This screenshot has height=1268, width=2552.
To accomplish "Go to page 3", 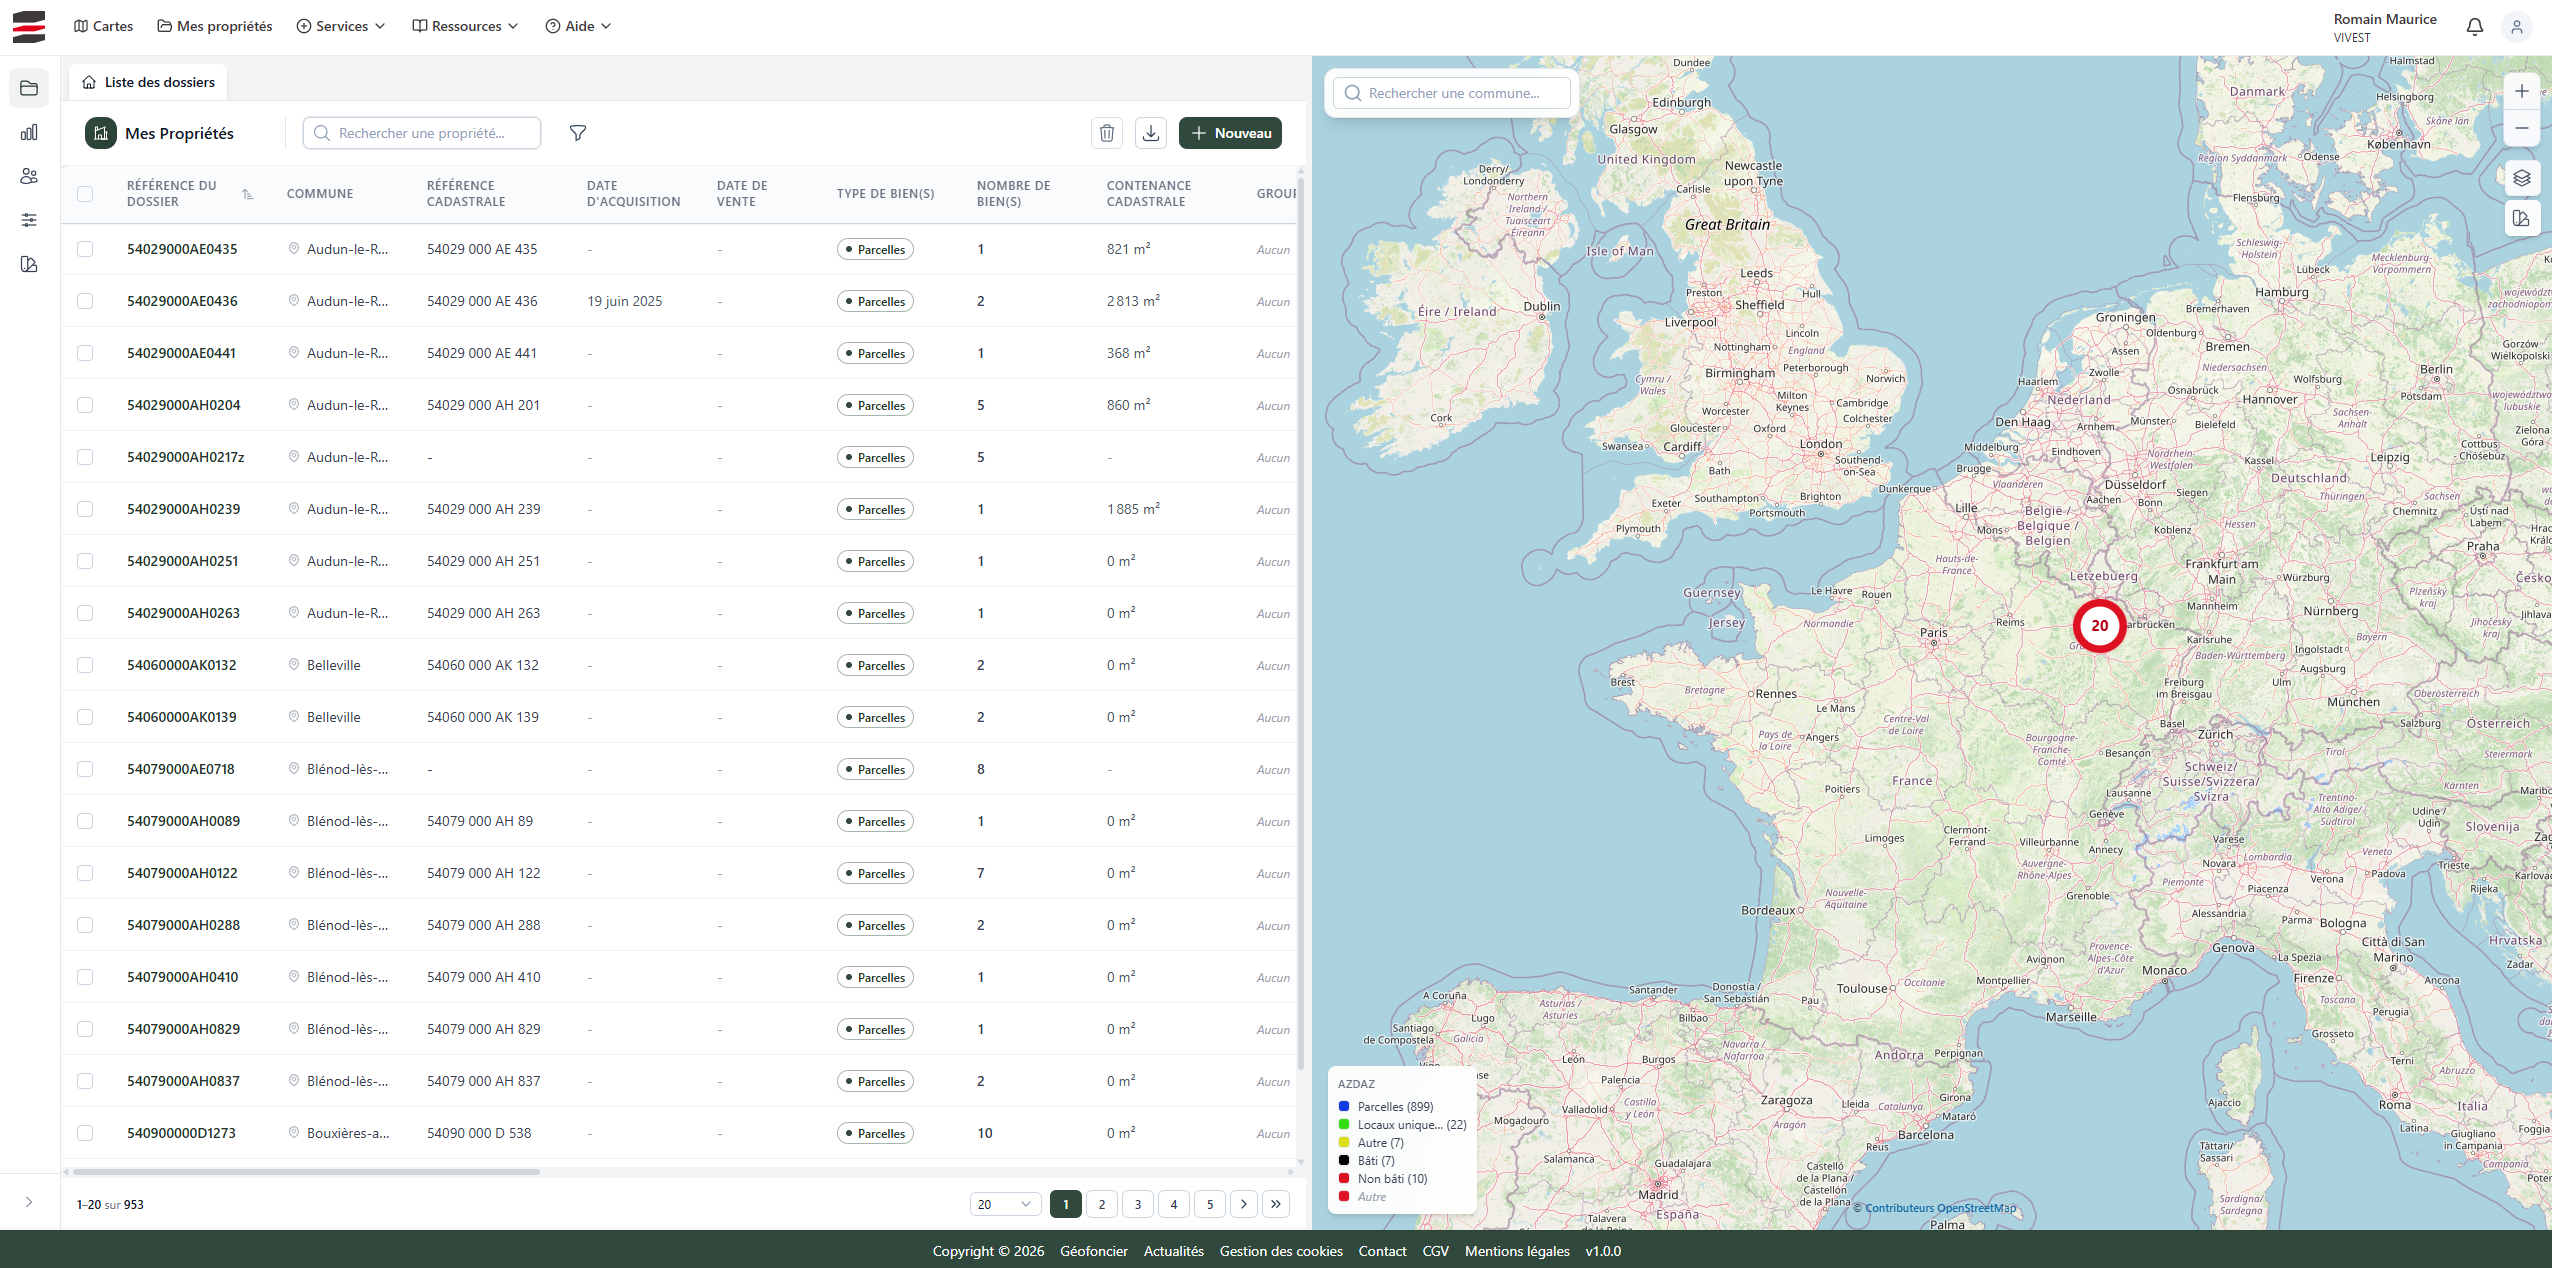I will point(1138,1204).
